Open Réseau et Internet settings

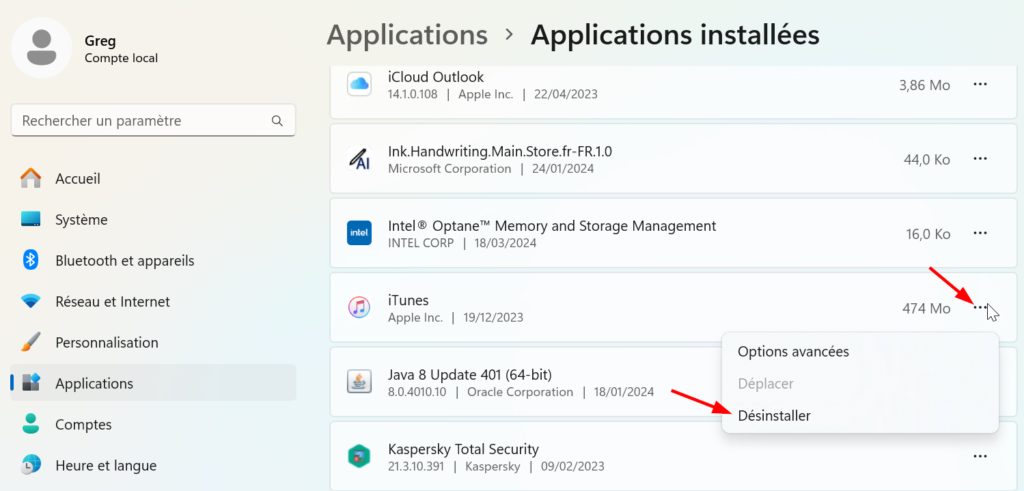(153, 302)
